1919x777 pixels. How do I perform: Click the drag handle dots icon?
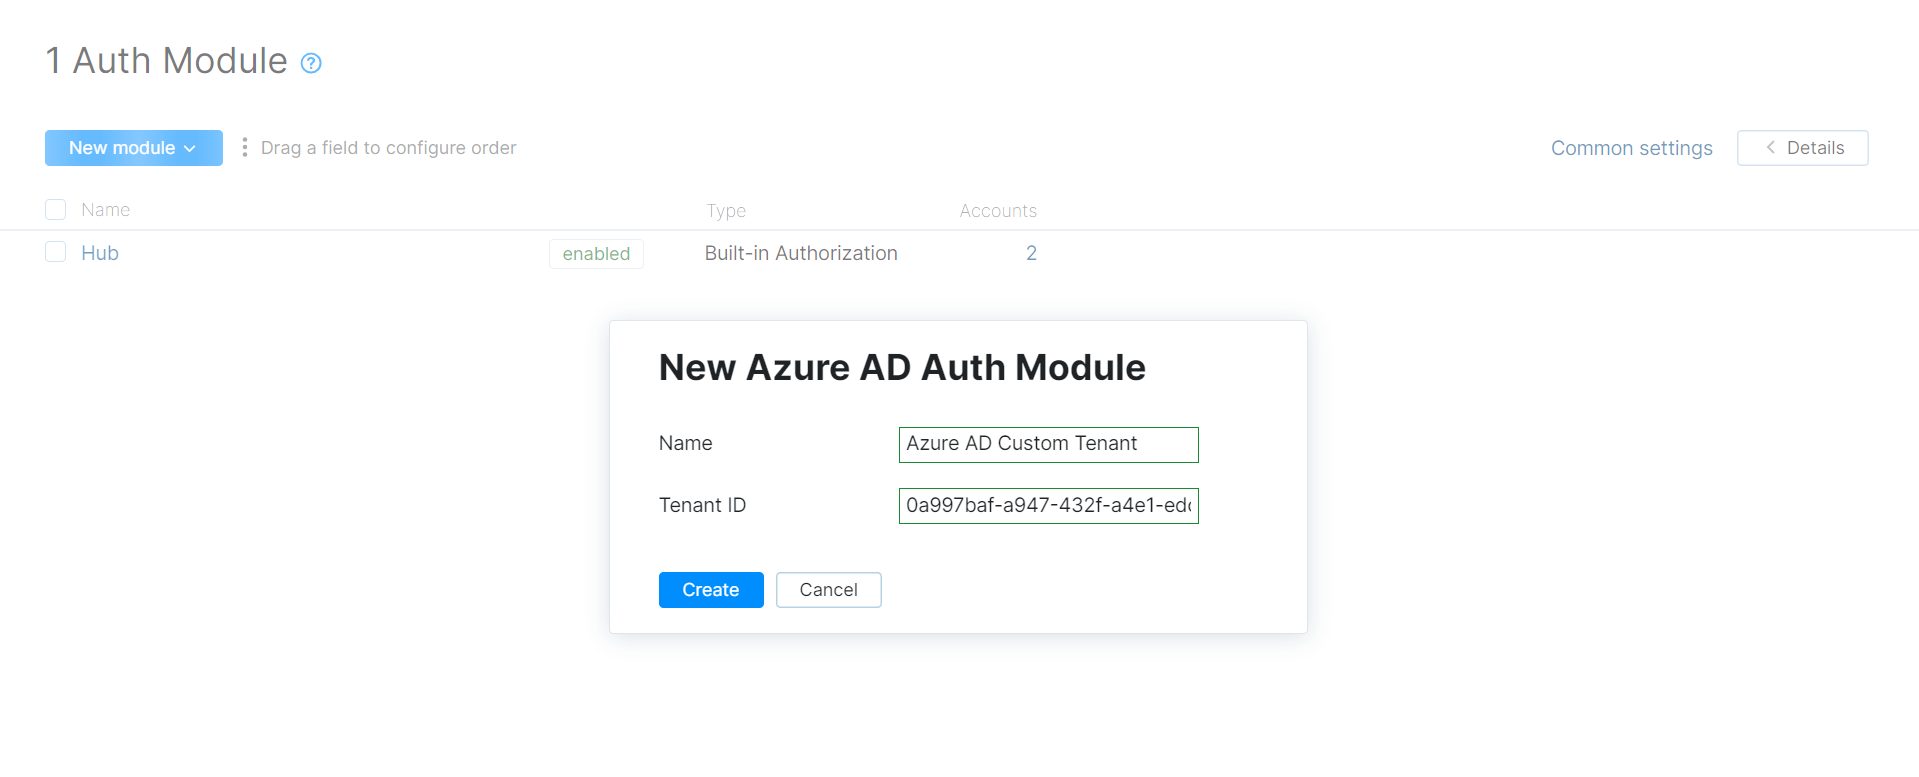(x=245, y=148)
